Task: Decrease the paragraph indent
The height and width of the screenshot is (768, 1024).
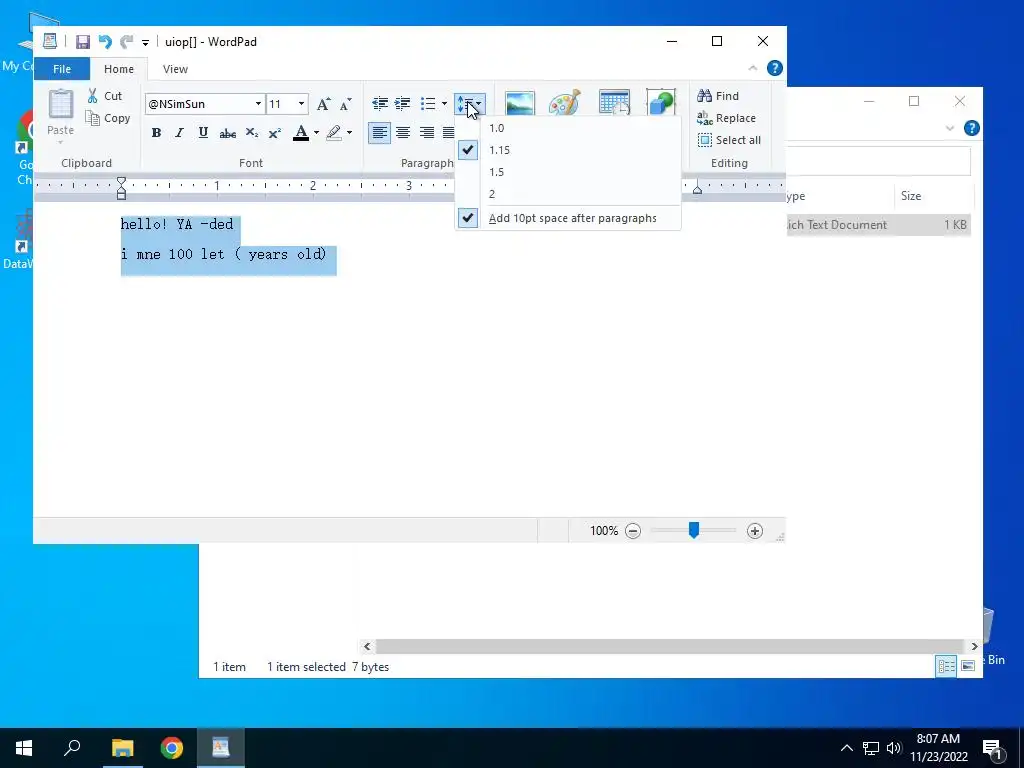Action: pos(380,103)
